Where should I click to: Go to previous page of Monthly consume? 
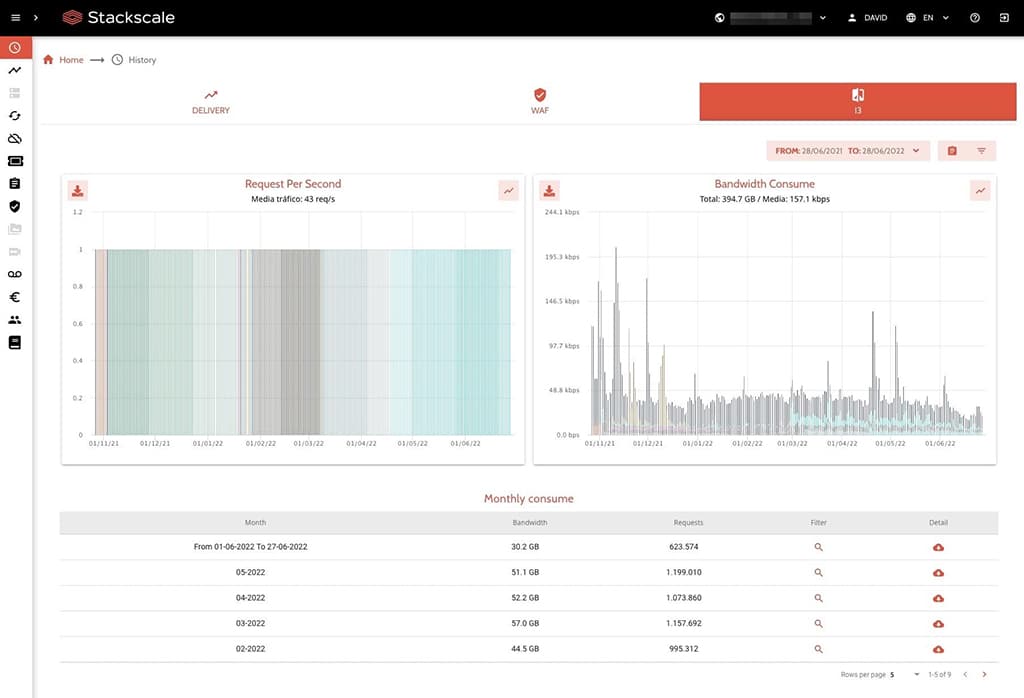click(965, 674)
